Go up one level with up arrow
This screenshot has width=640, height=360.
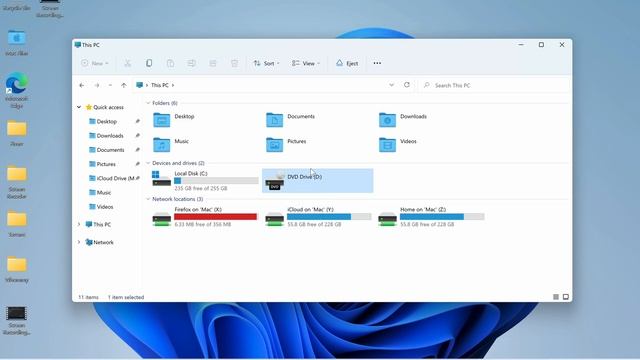click(x=124, y=85)
